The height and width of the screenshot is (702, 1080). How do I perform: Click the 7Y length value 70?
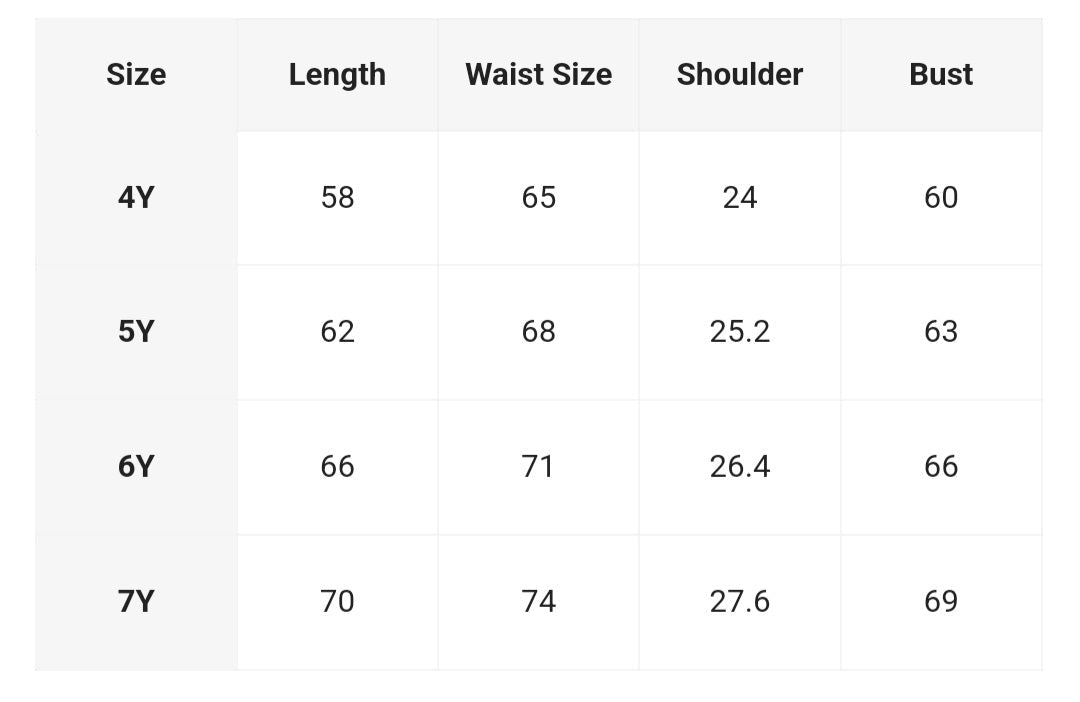click(x=337, y=602)
